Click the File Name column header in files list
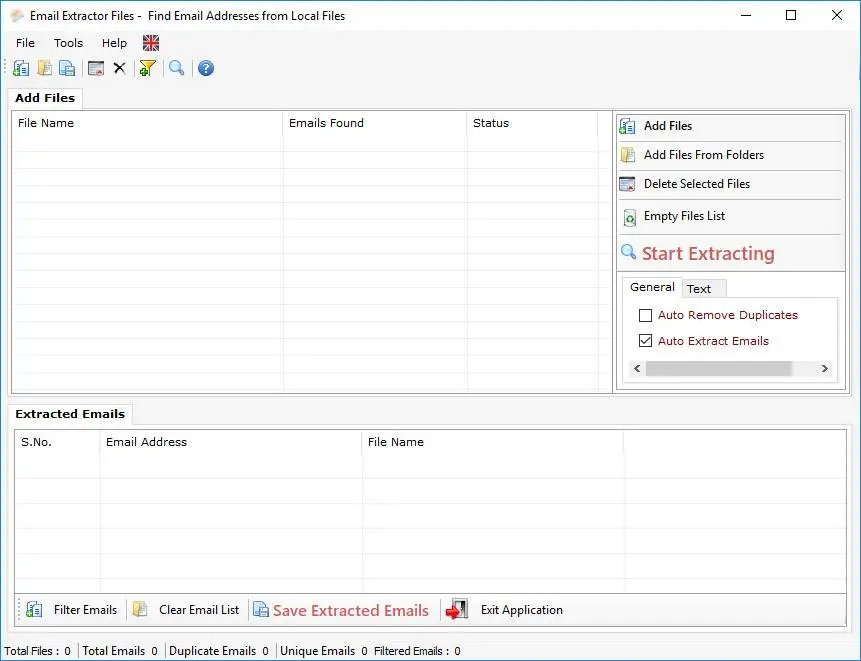Viewport: 861px width, 661px height. (x=147, y=124)
